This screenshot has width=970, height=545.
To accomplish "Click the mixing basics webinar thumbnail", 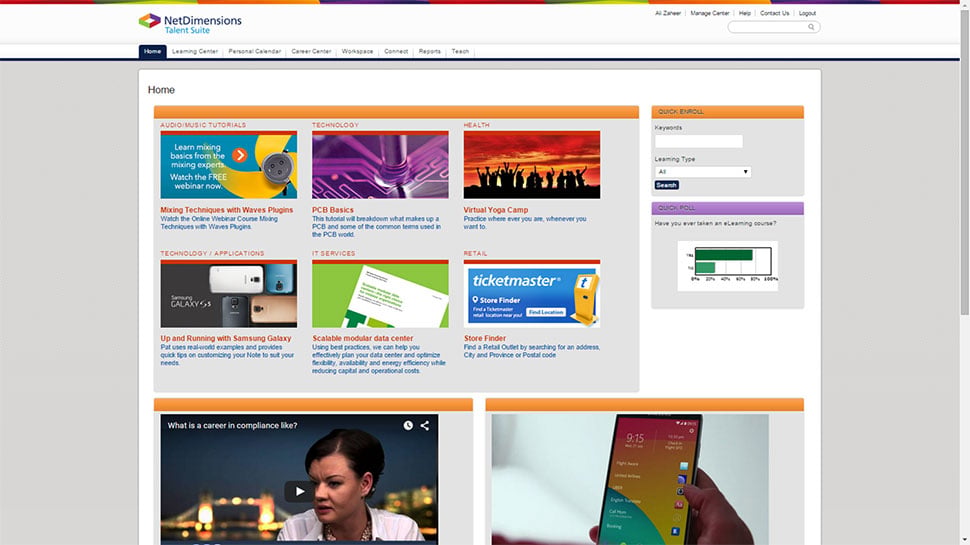I will 229,165.
